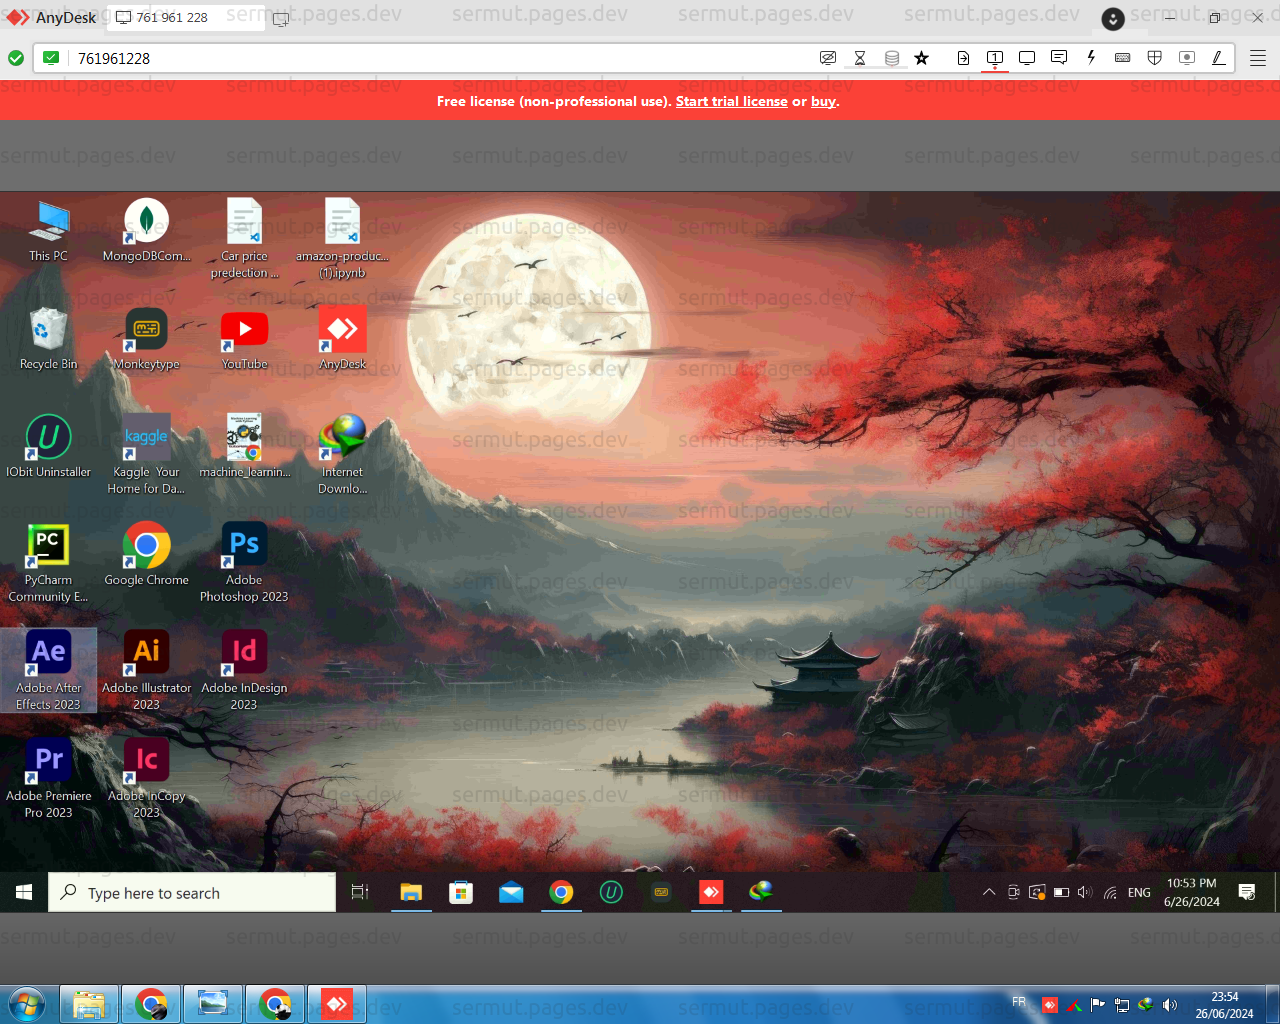Screen dimensions: 1280x1024
Task: Switch the remote display to Monitor 1
Action: click(x=995, y=57)
